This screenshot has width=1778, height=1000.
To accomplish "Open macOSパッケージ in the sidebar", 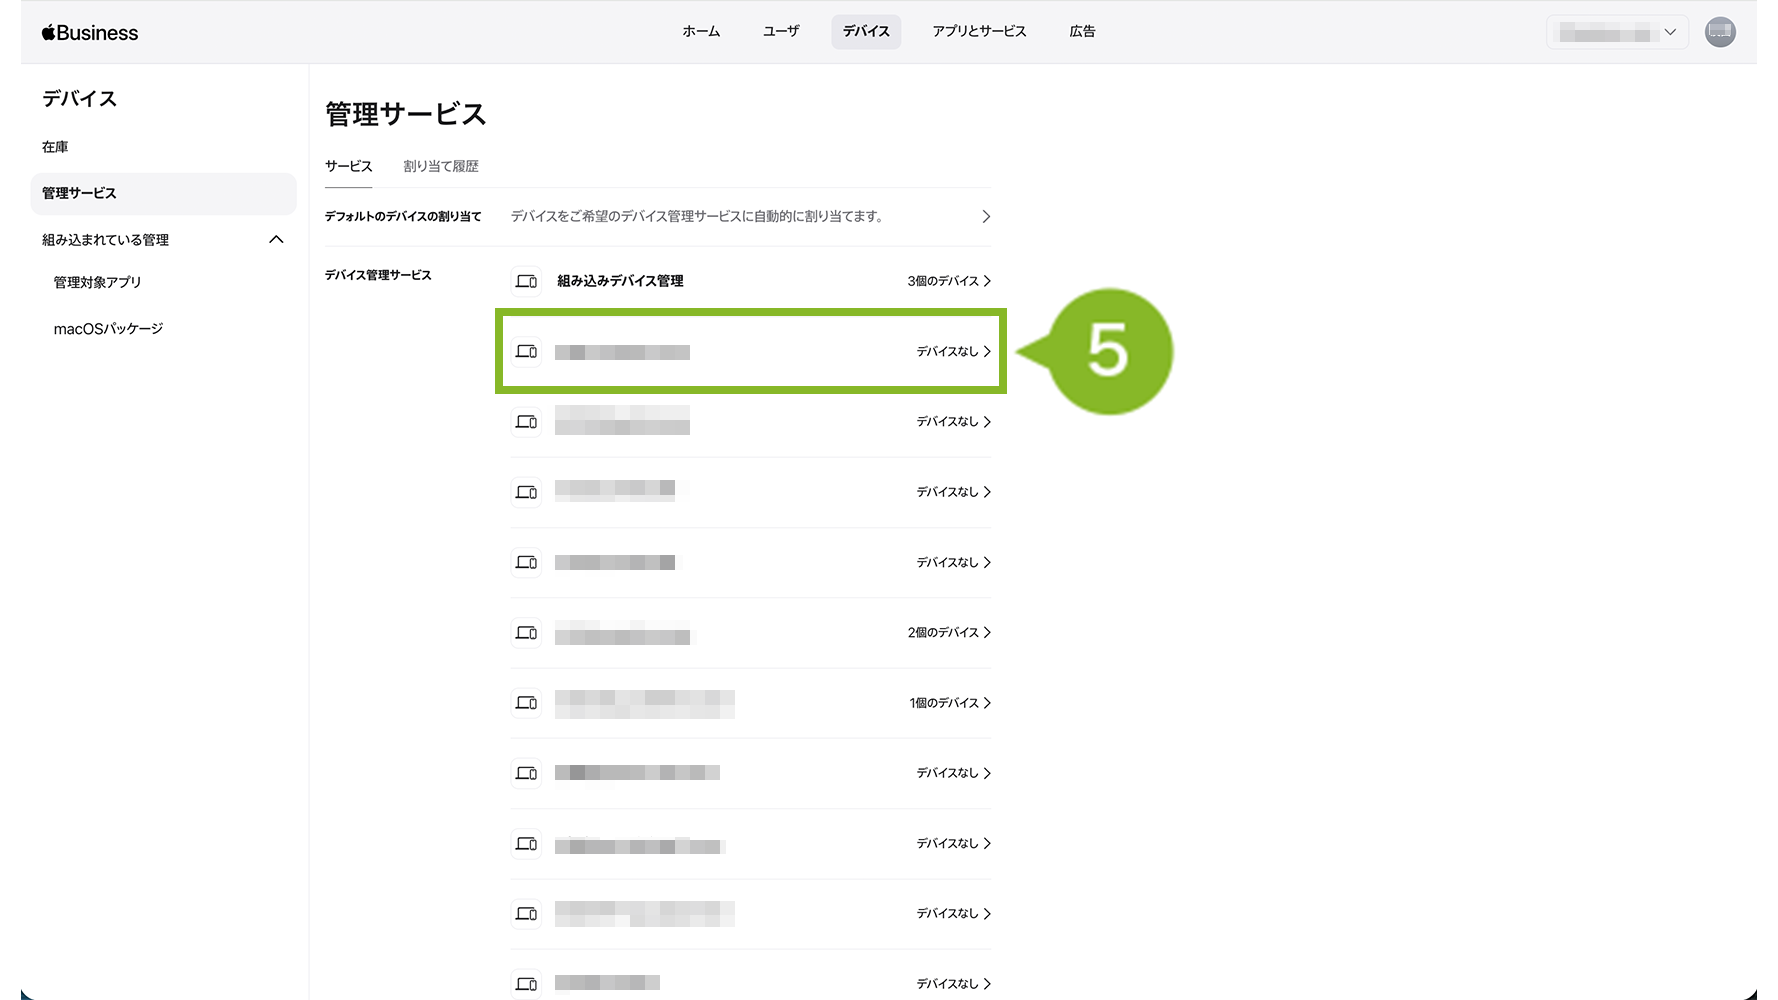I will [108, 329].
